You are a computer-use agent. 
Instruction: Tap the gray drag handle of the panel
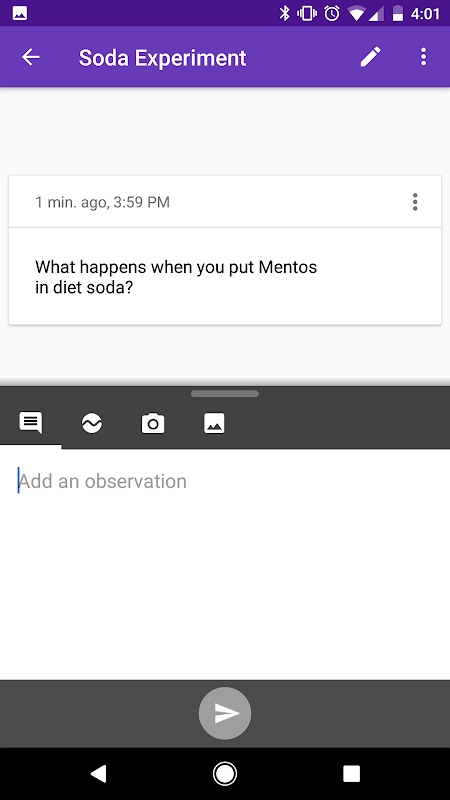point(224,393)
